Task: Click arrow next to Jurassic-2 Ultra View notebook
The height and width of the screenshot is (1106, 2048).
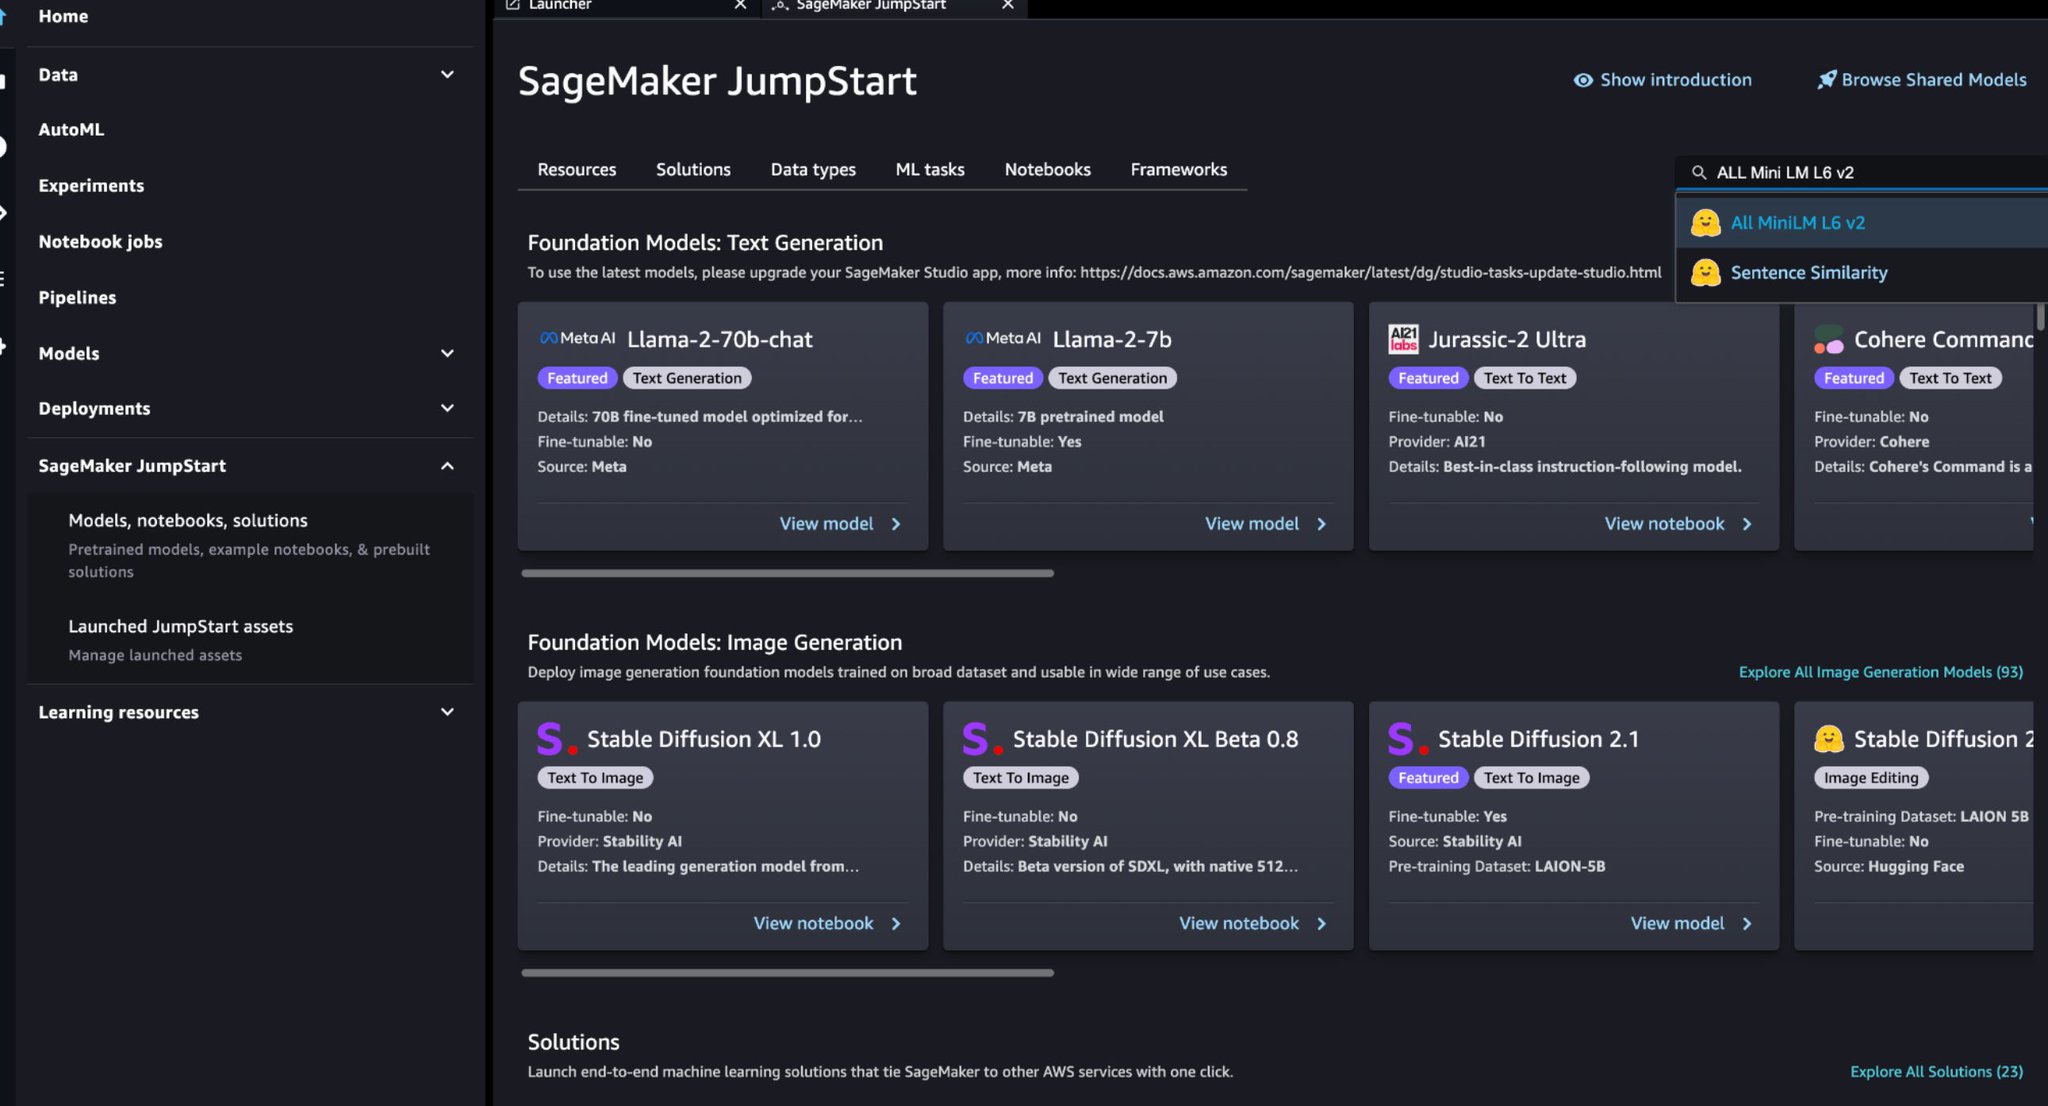Action: tap(1747, 524)
